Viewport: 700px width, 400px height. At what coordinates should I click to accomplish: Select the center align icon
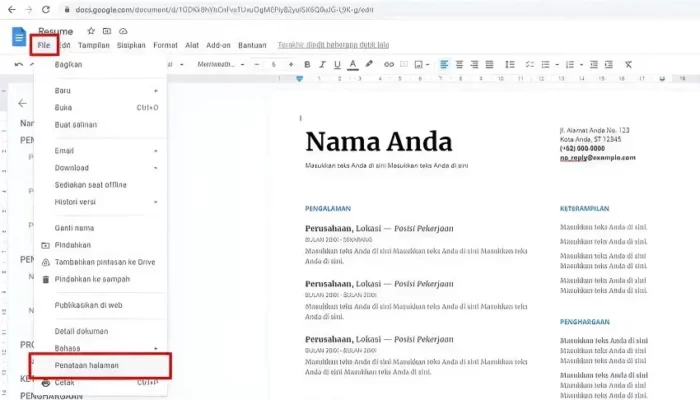pyautogui.click(x=460, y=65)
